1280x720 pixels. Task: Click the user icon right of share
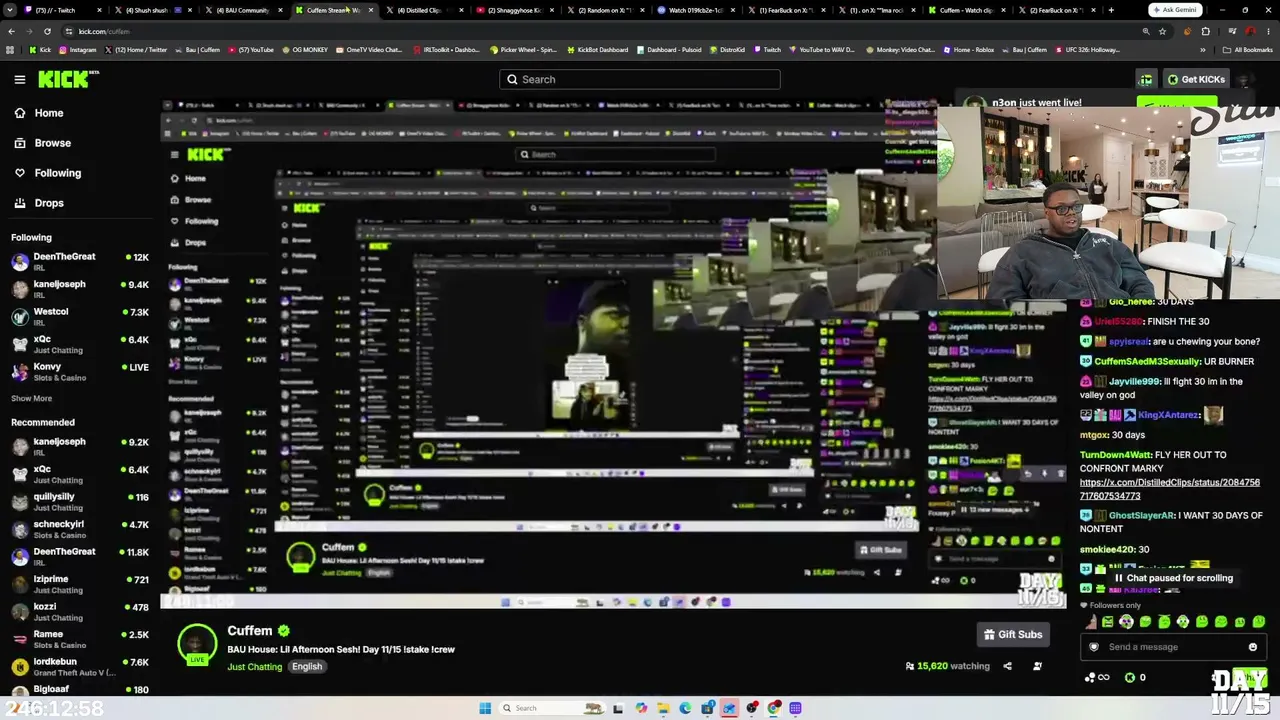(x=1037, y=666)
